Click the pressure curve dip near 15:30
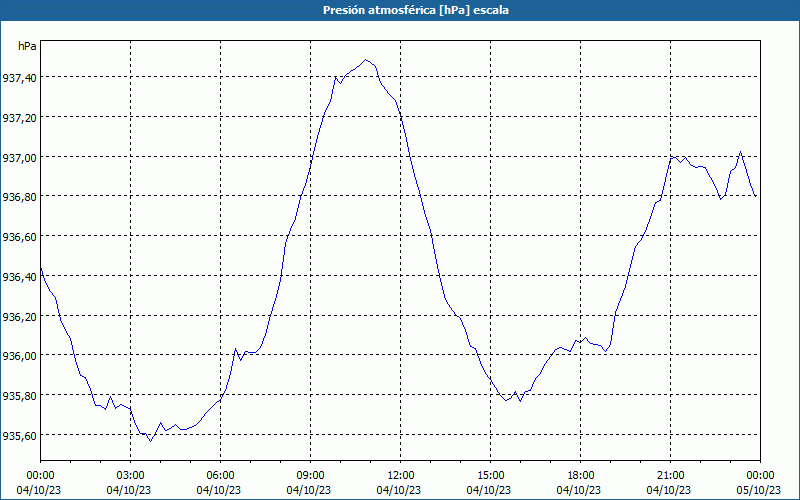Image resolution: width=800 pixels, height=500 pixels. [506, 401]
